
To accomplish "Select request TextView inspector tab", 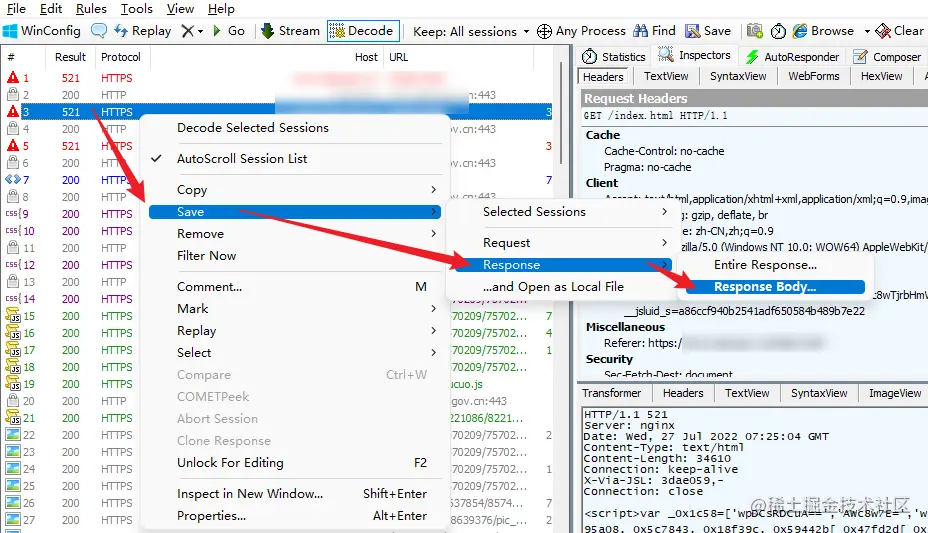I will tap(666, 76).
